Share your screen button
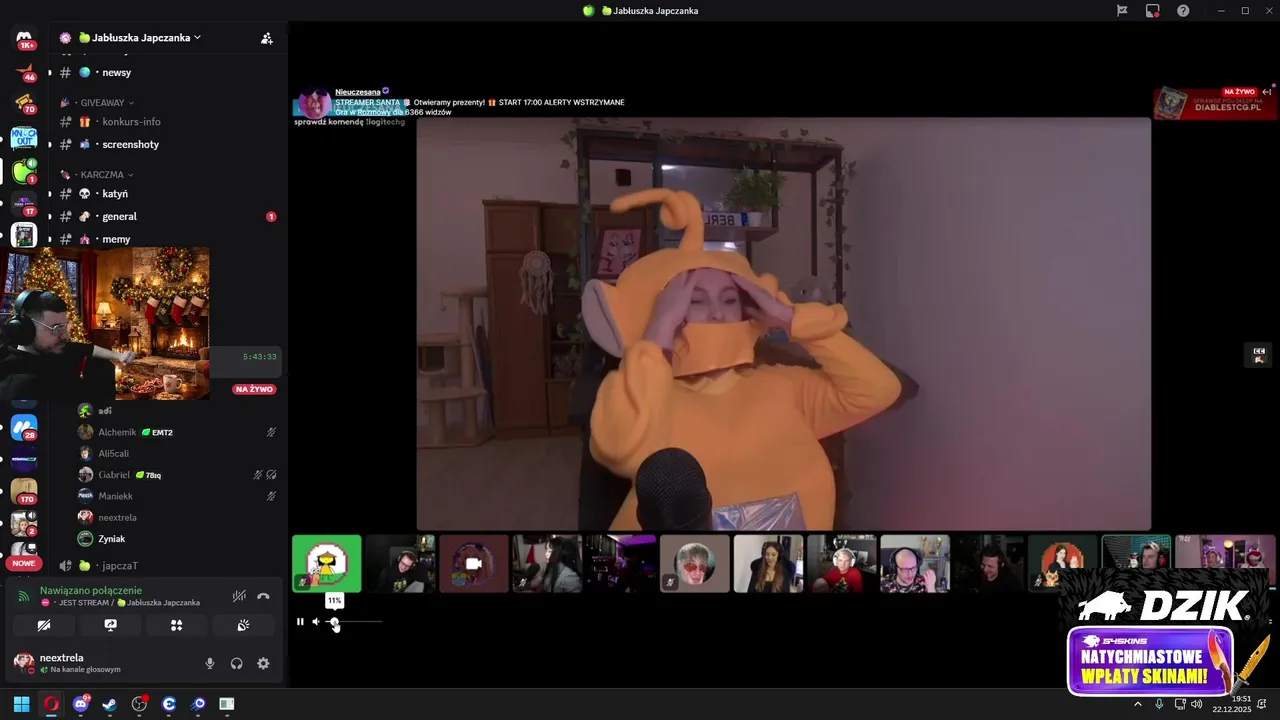The image size is (1280, 720). point(110,625)
